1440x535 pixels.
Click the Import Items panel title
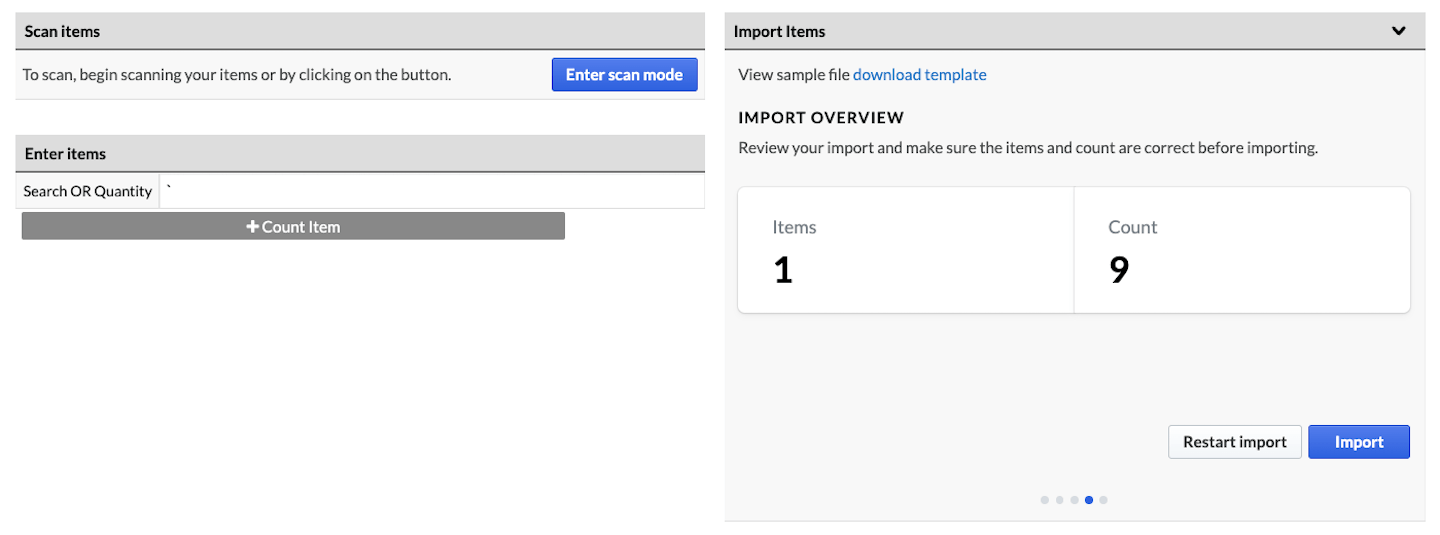[x=780, y=31]
